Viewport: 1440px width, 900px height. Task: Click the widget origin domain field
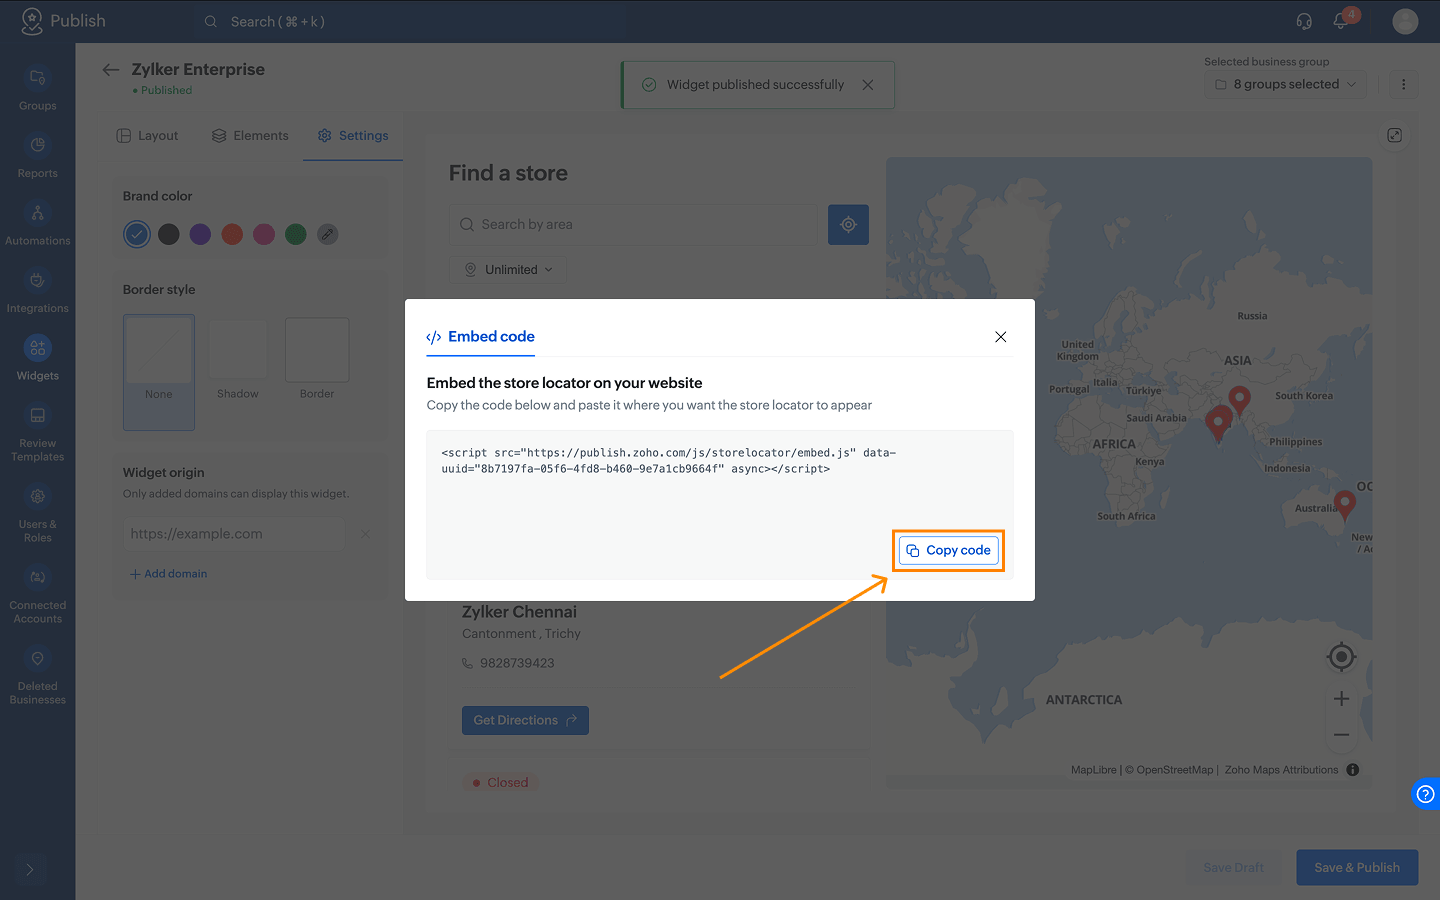coord(234,534)
